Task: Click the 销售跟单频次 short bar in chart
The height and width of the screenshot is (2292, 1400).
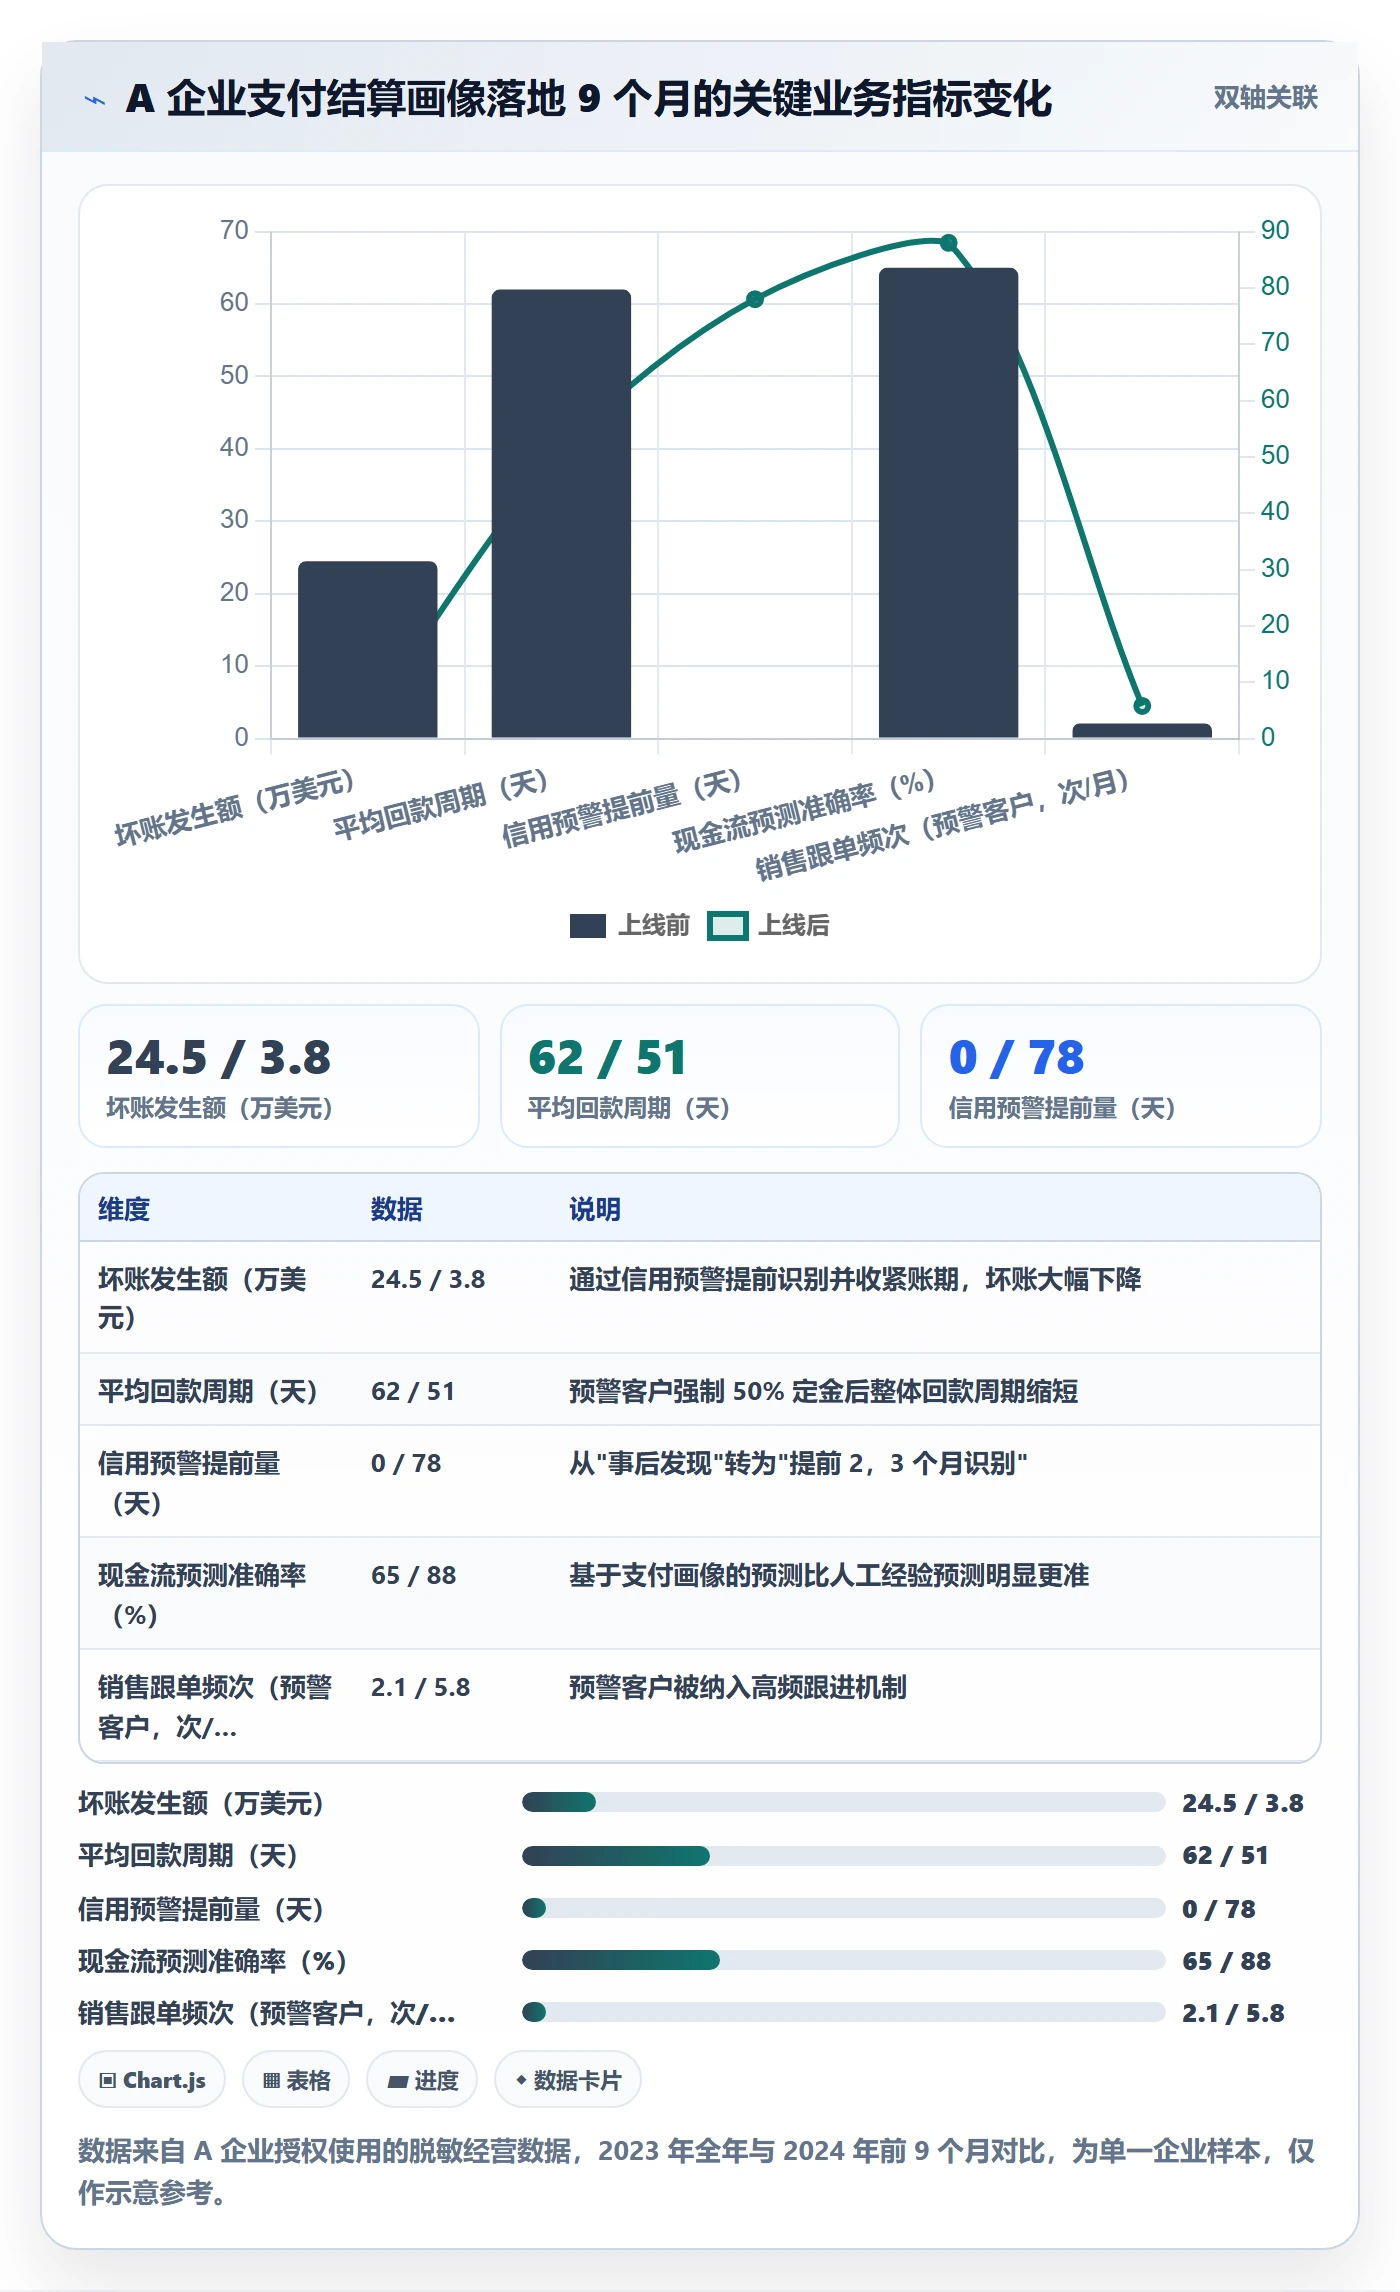Action: pos(1142,731)
